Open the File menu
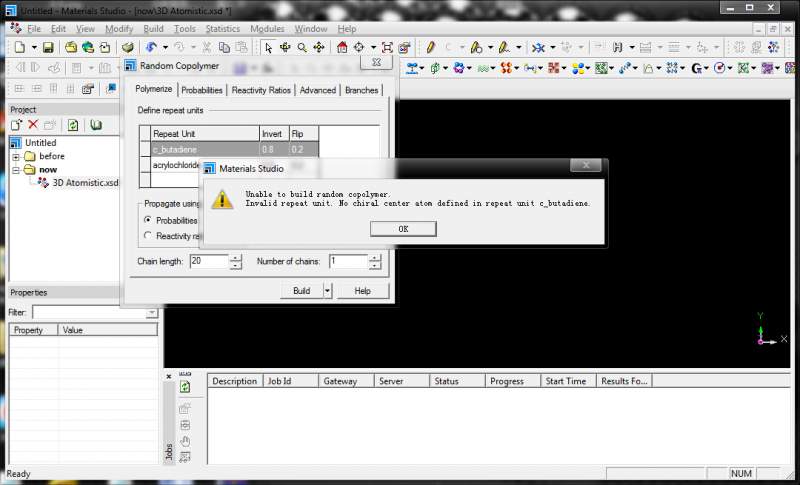The height and width of the screenshot is (485, 800). point(34,29)
